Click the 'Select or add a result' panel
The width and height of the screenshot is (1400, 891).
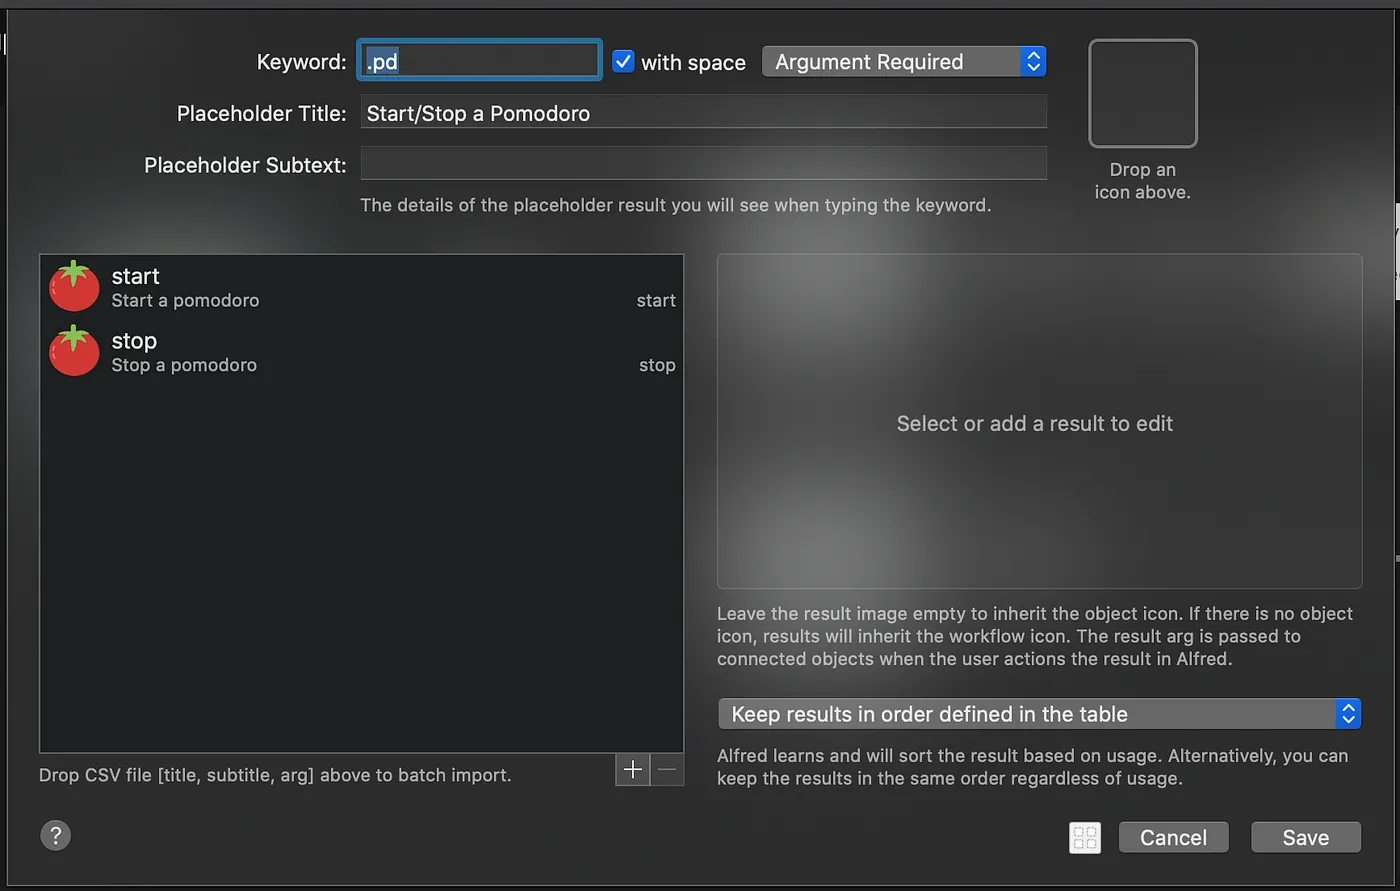click(x=1038, y=422)
